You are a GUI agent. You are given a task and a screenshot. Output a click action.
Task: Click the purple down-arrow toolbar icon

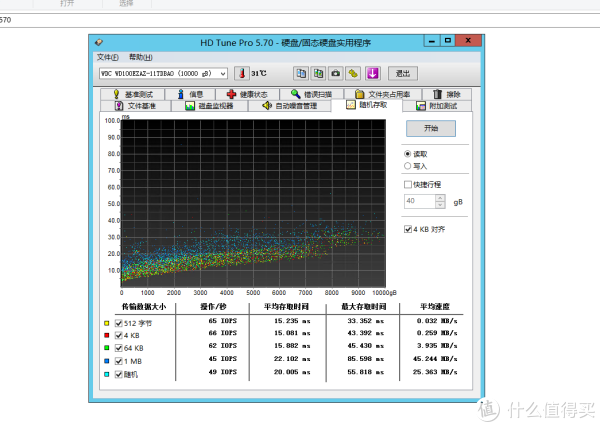coord(372,73)
